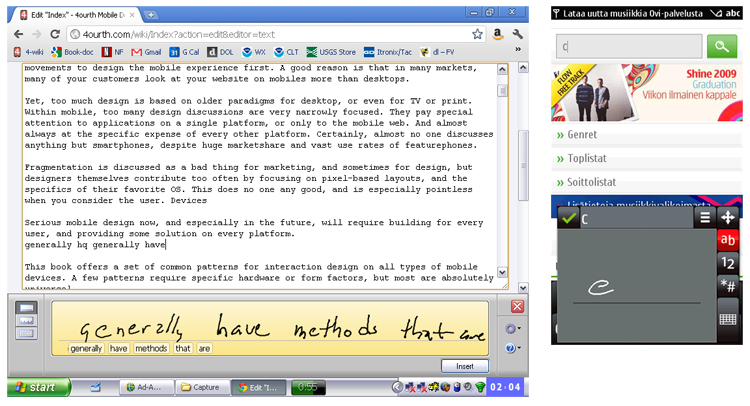Select the Character Pad mode icon
750x406 pixels.
[26, 320]
